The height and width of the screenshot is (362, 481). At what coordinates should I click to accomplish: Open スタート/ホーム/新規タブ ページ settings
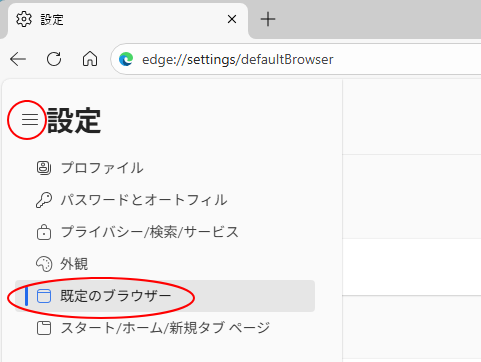[165, 328]
